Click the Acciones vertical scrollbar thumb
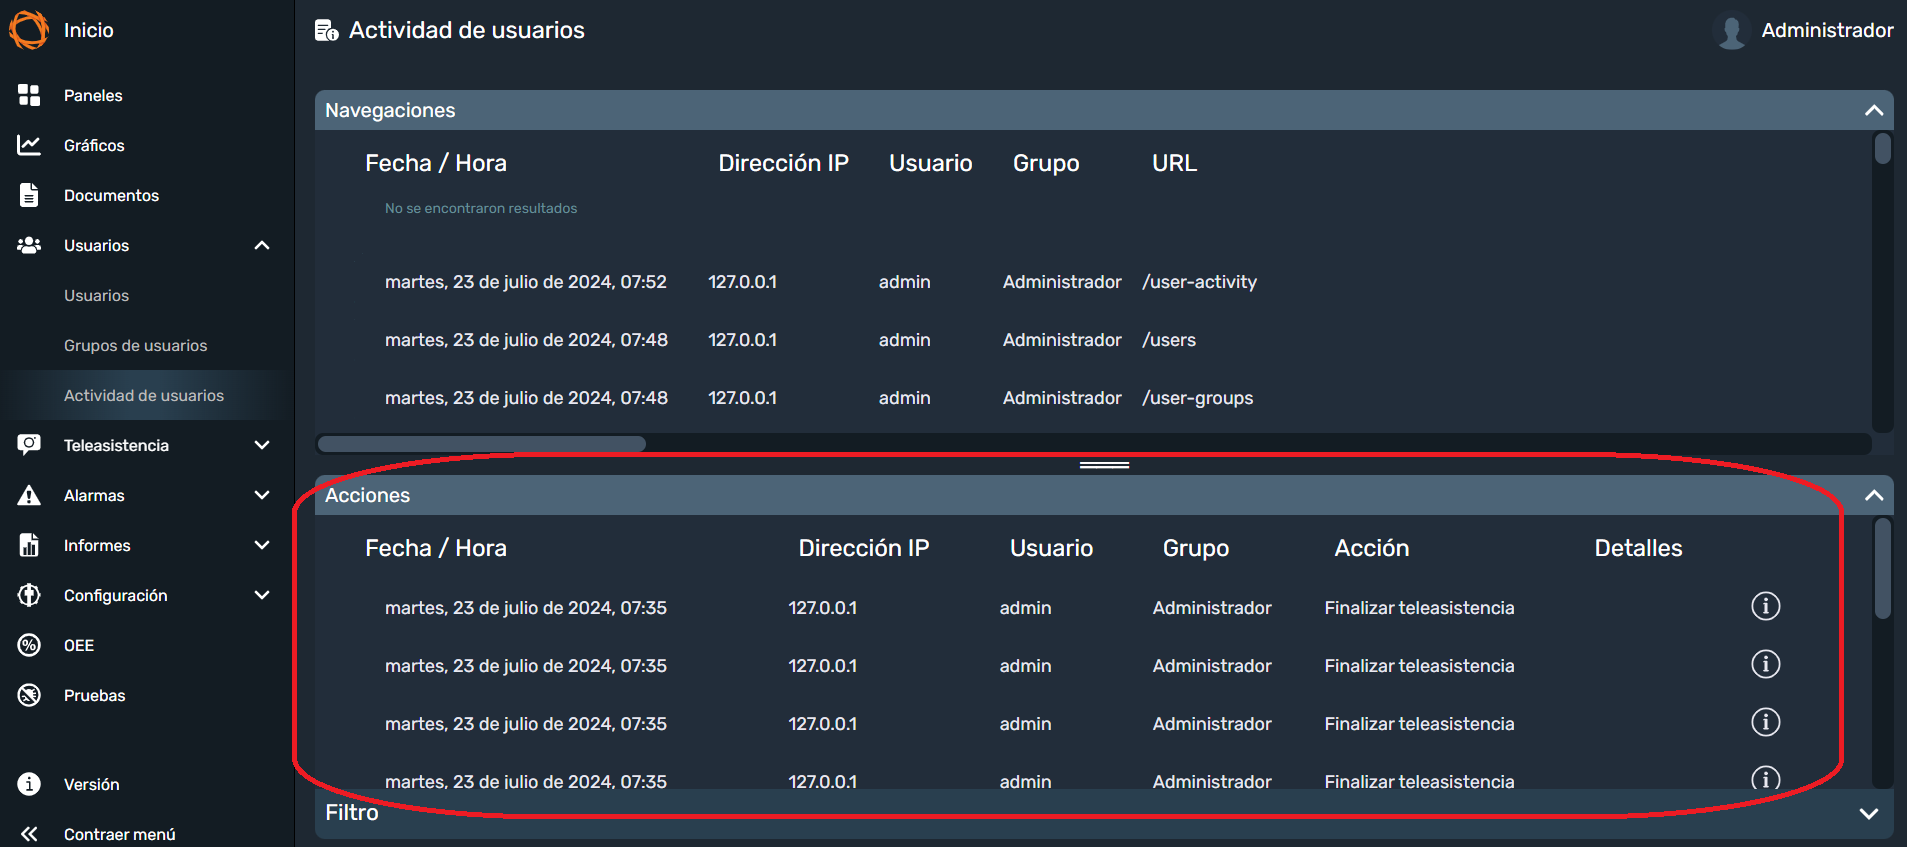 [1882, 568]
